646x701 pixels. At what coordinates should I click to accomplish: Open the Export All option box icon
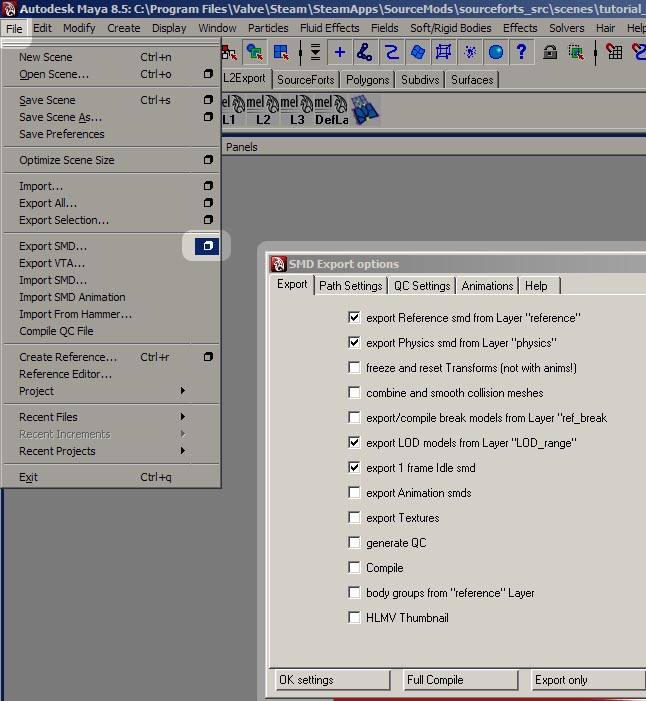pyautogui.click(x=207, y=203)
